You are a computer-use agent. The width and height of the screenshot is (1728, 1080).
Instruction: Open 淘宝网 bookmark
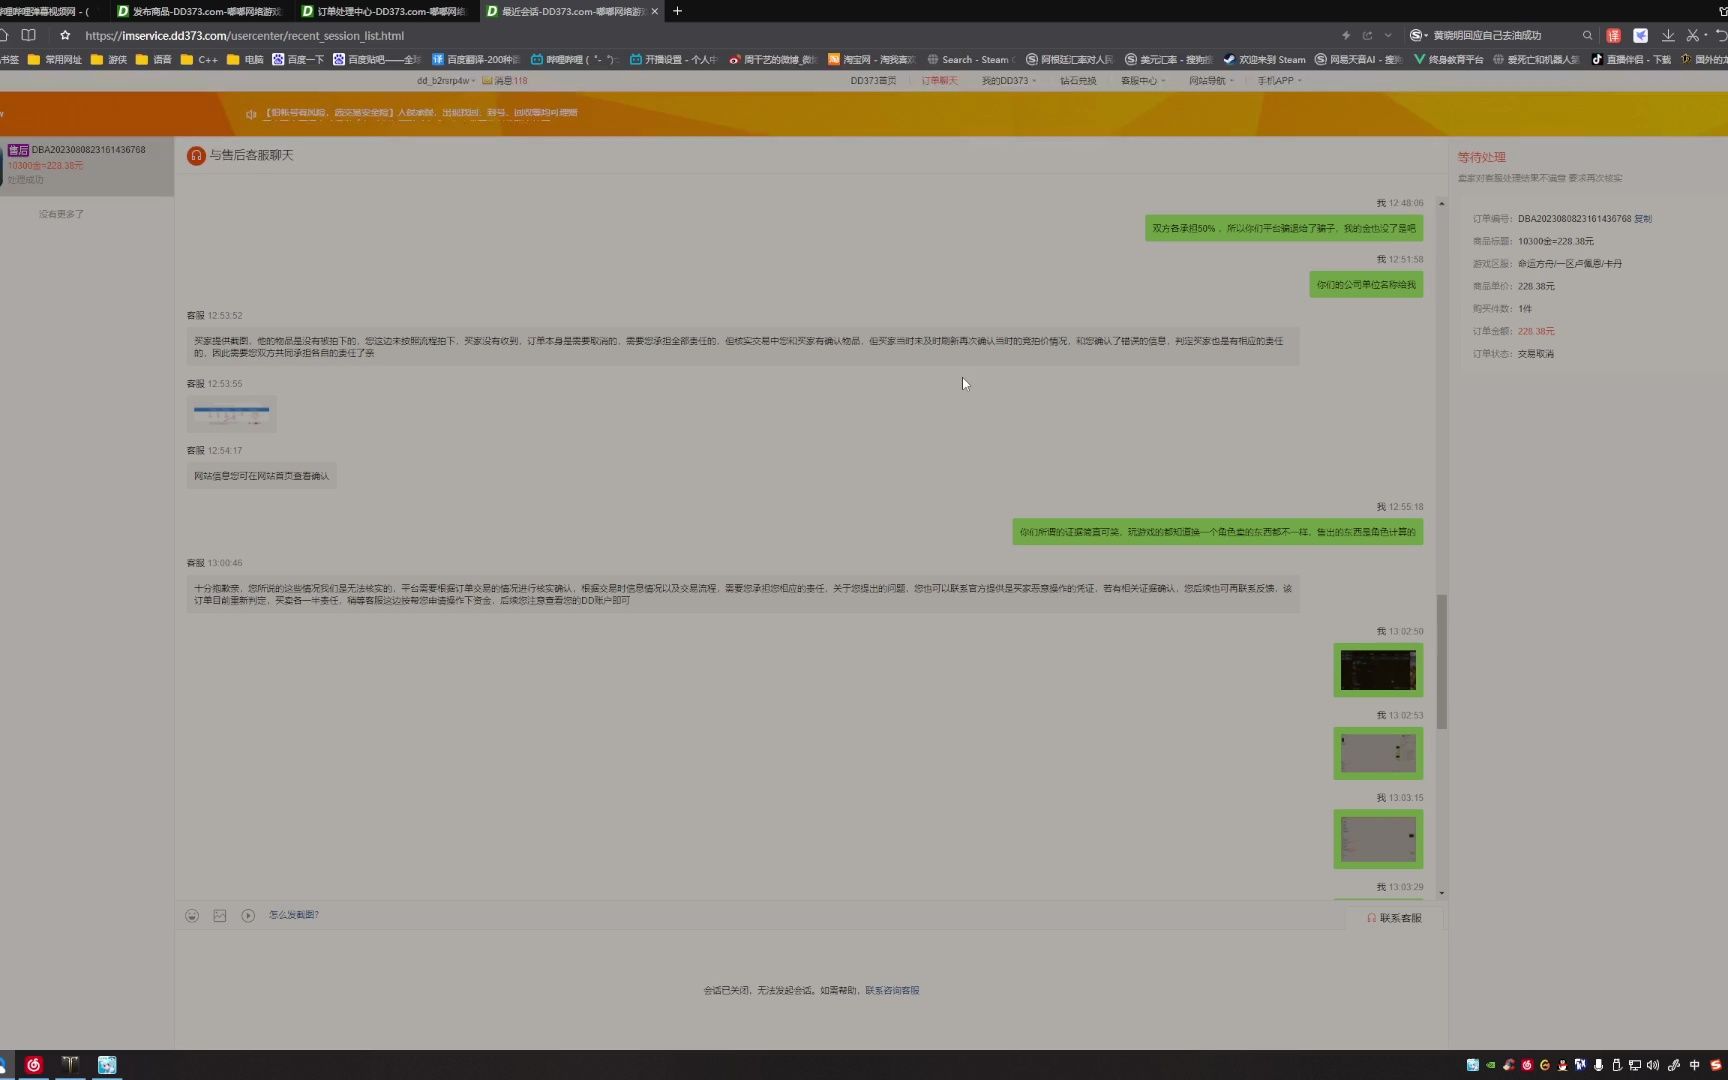pos(871,60)
